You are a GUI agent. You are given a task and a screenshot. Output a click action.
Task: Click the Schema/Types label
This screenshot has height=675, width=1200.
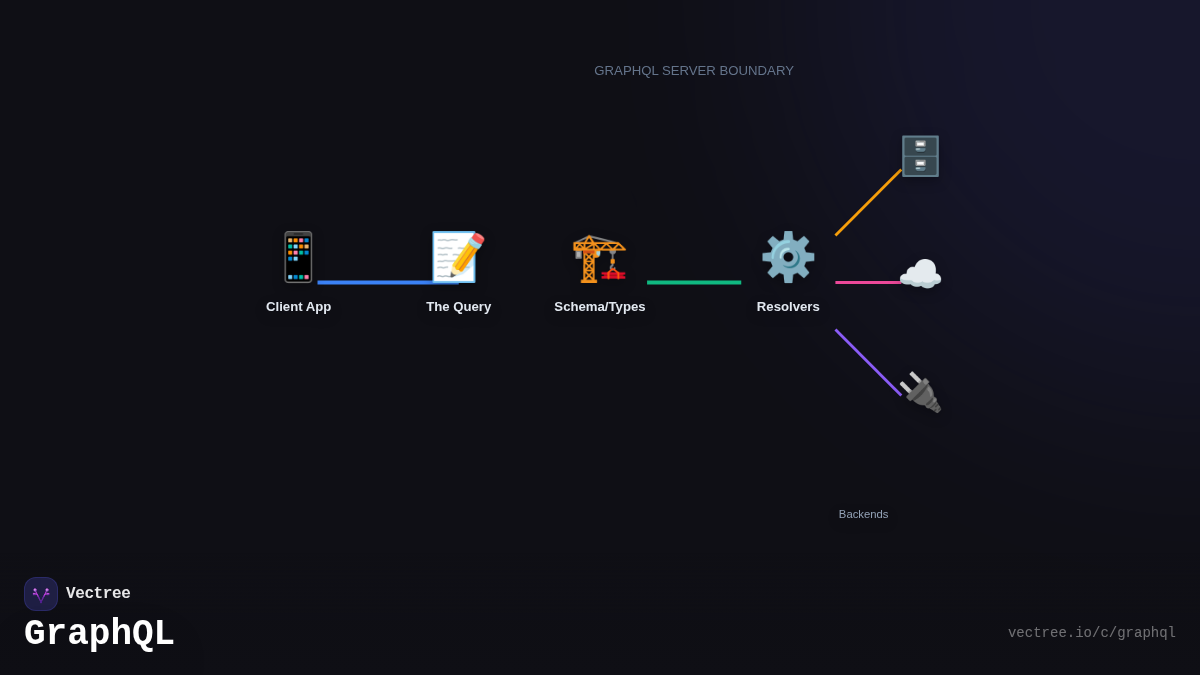coord(599,306)
